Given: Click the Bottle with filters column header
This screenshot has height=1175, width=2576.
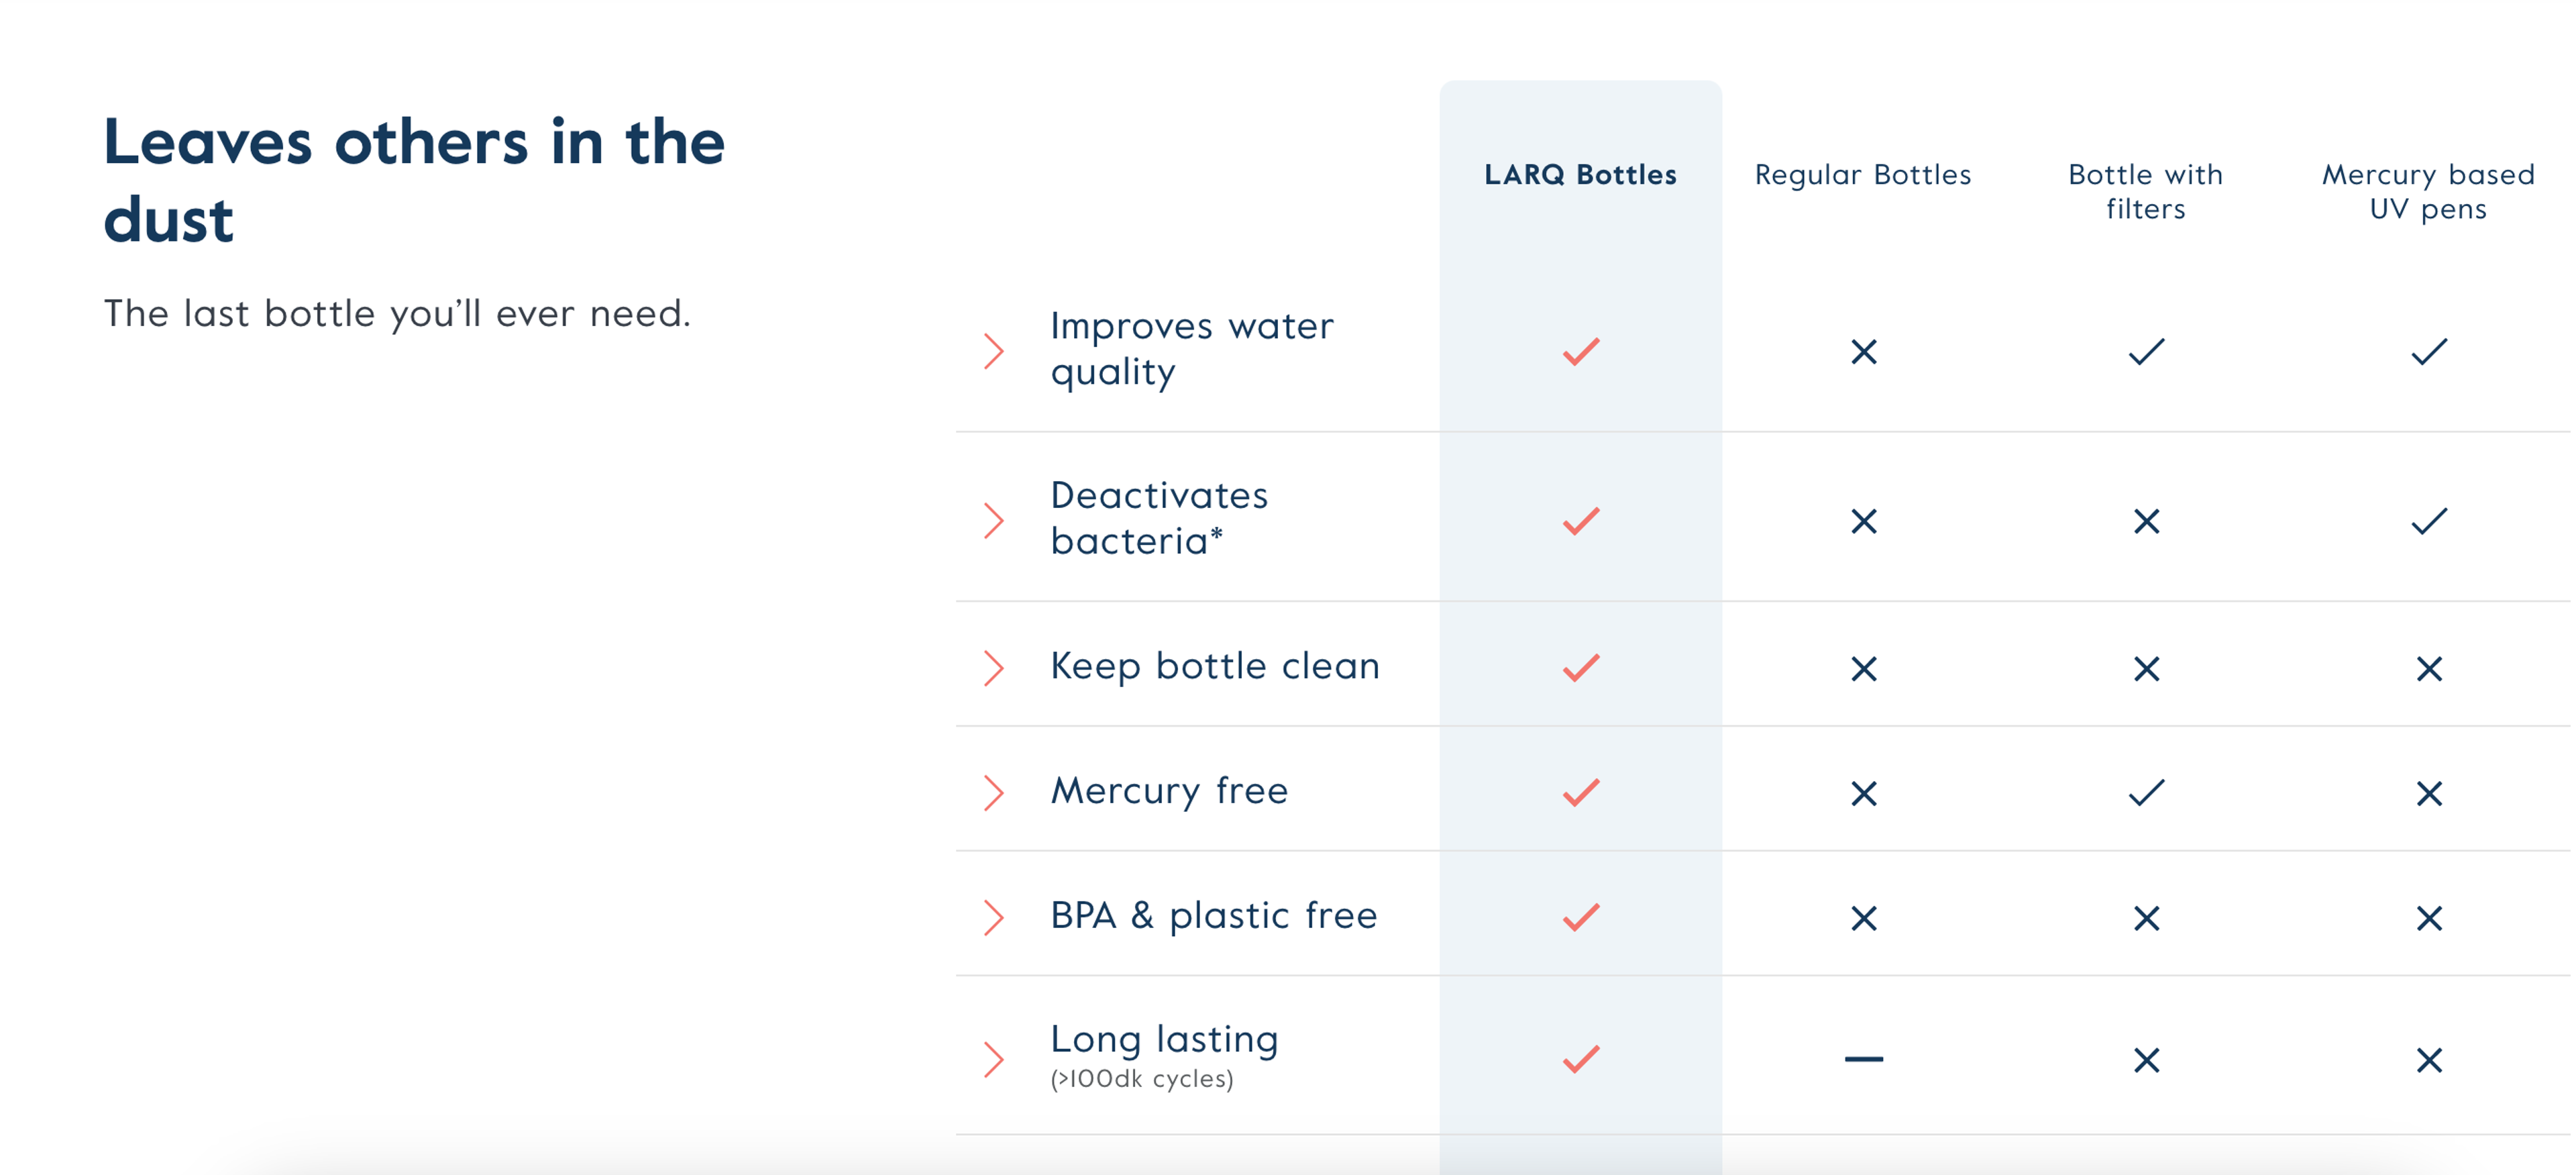Looking at the screenshot, I should pos(2146,191).
